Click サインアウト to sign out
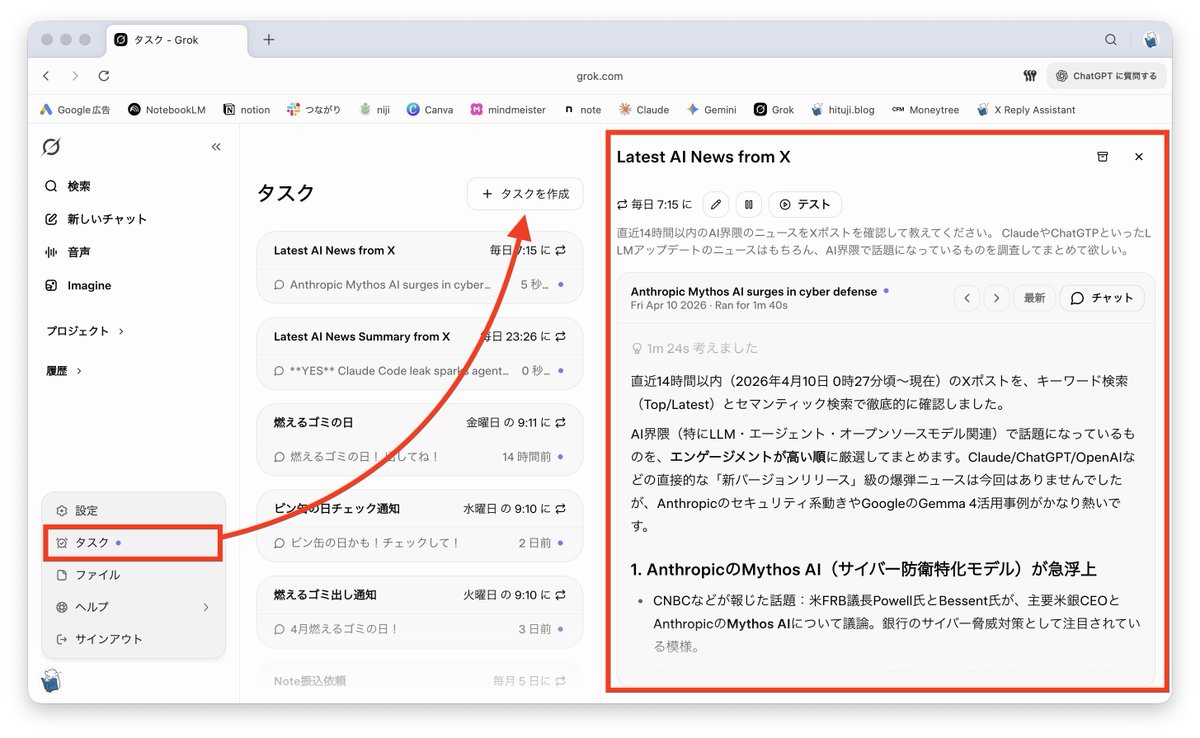Image resolution: width=1200 pixels, height=738 pixels. 133,639
